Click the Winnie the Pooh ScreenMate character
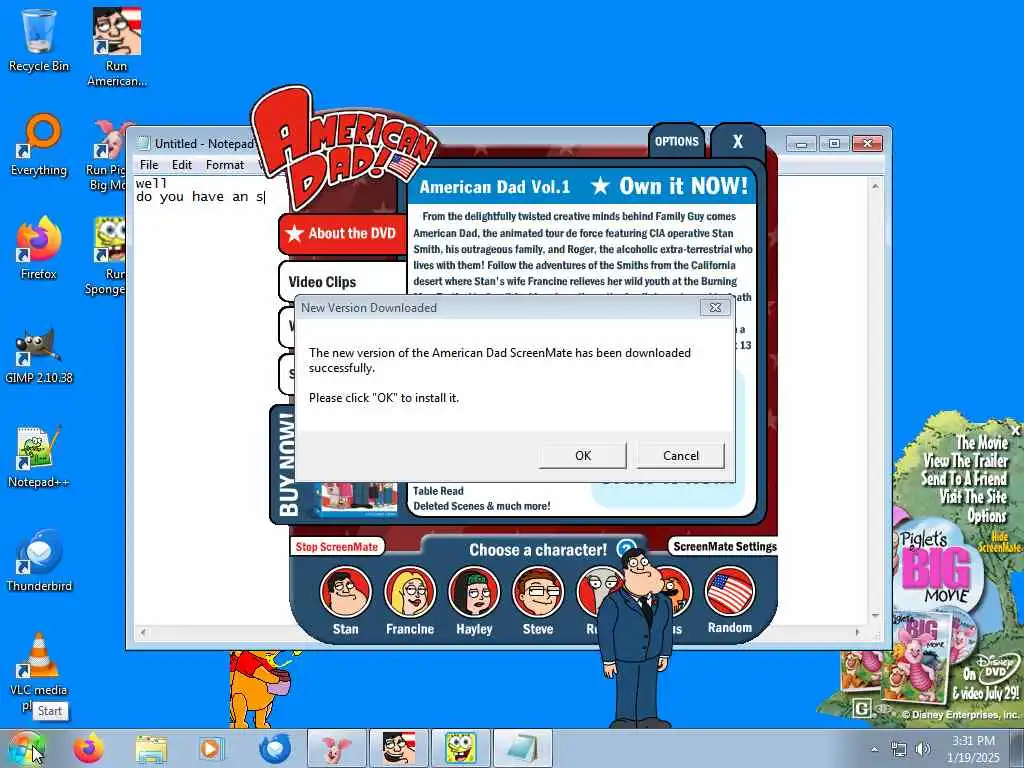The width and height of the screenshot is (1024, 768). [x=263, y=689]
